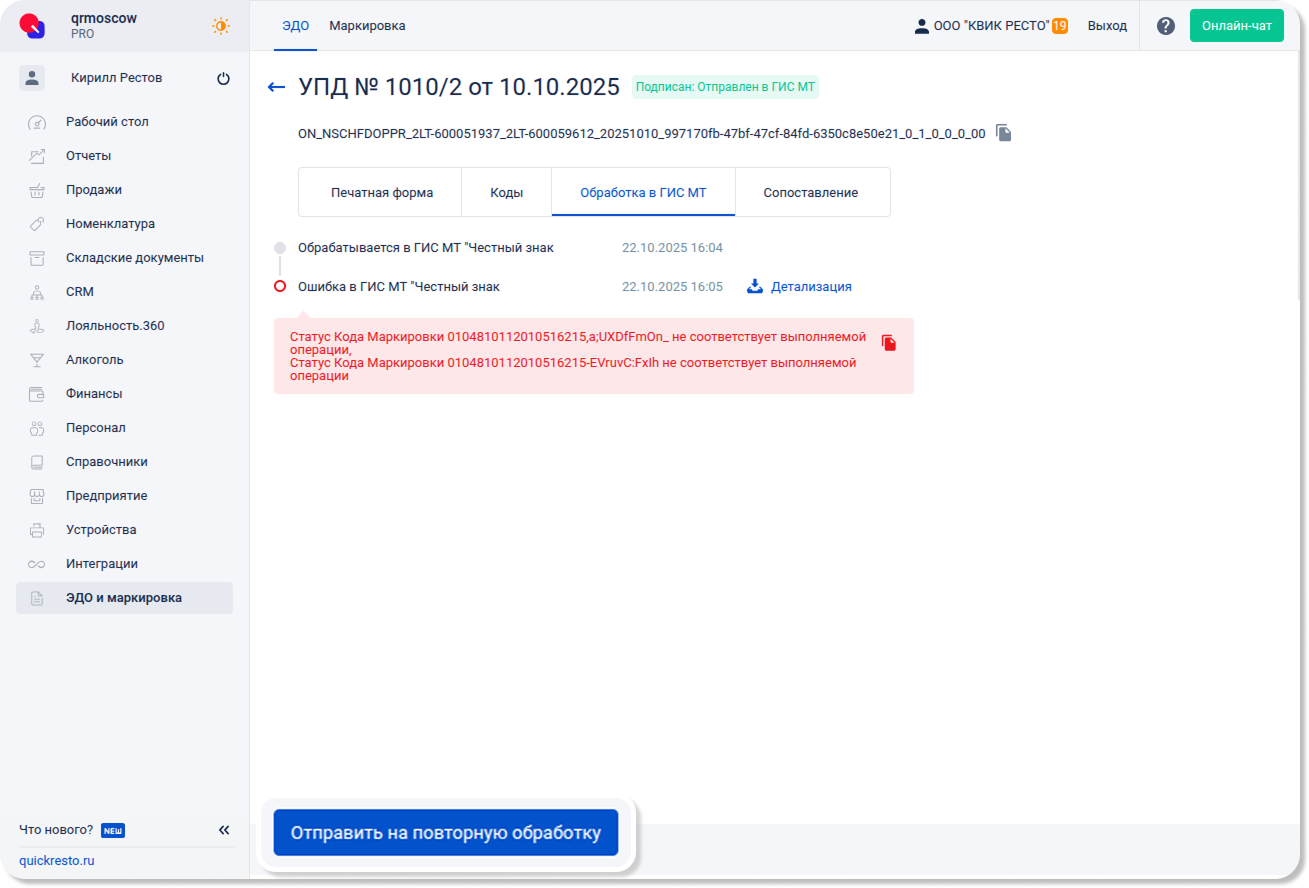Collapse the sidebar with double chevron
Viewport: 1309px width, 888px height.
pos(224,830)
